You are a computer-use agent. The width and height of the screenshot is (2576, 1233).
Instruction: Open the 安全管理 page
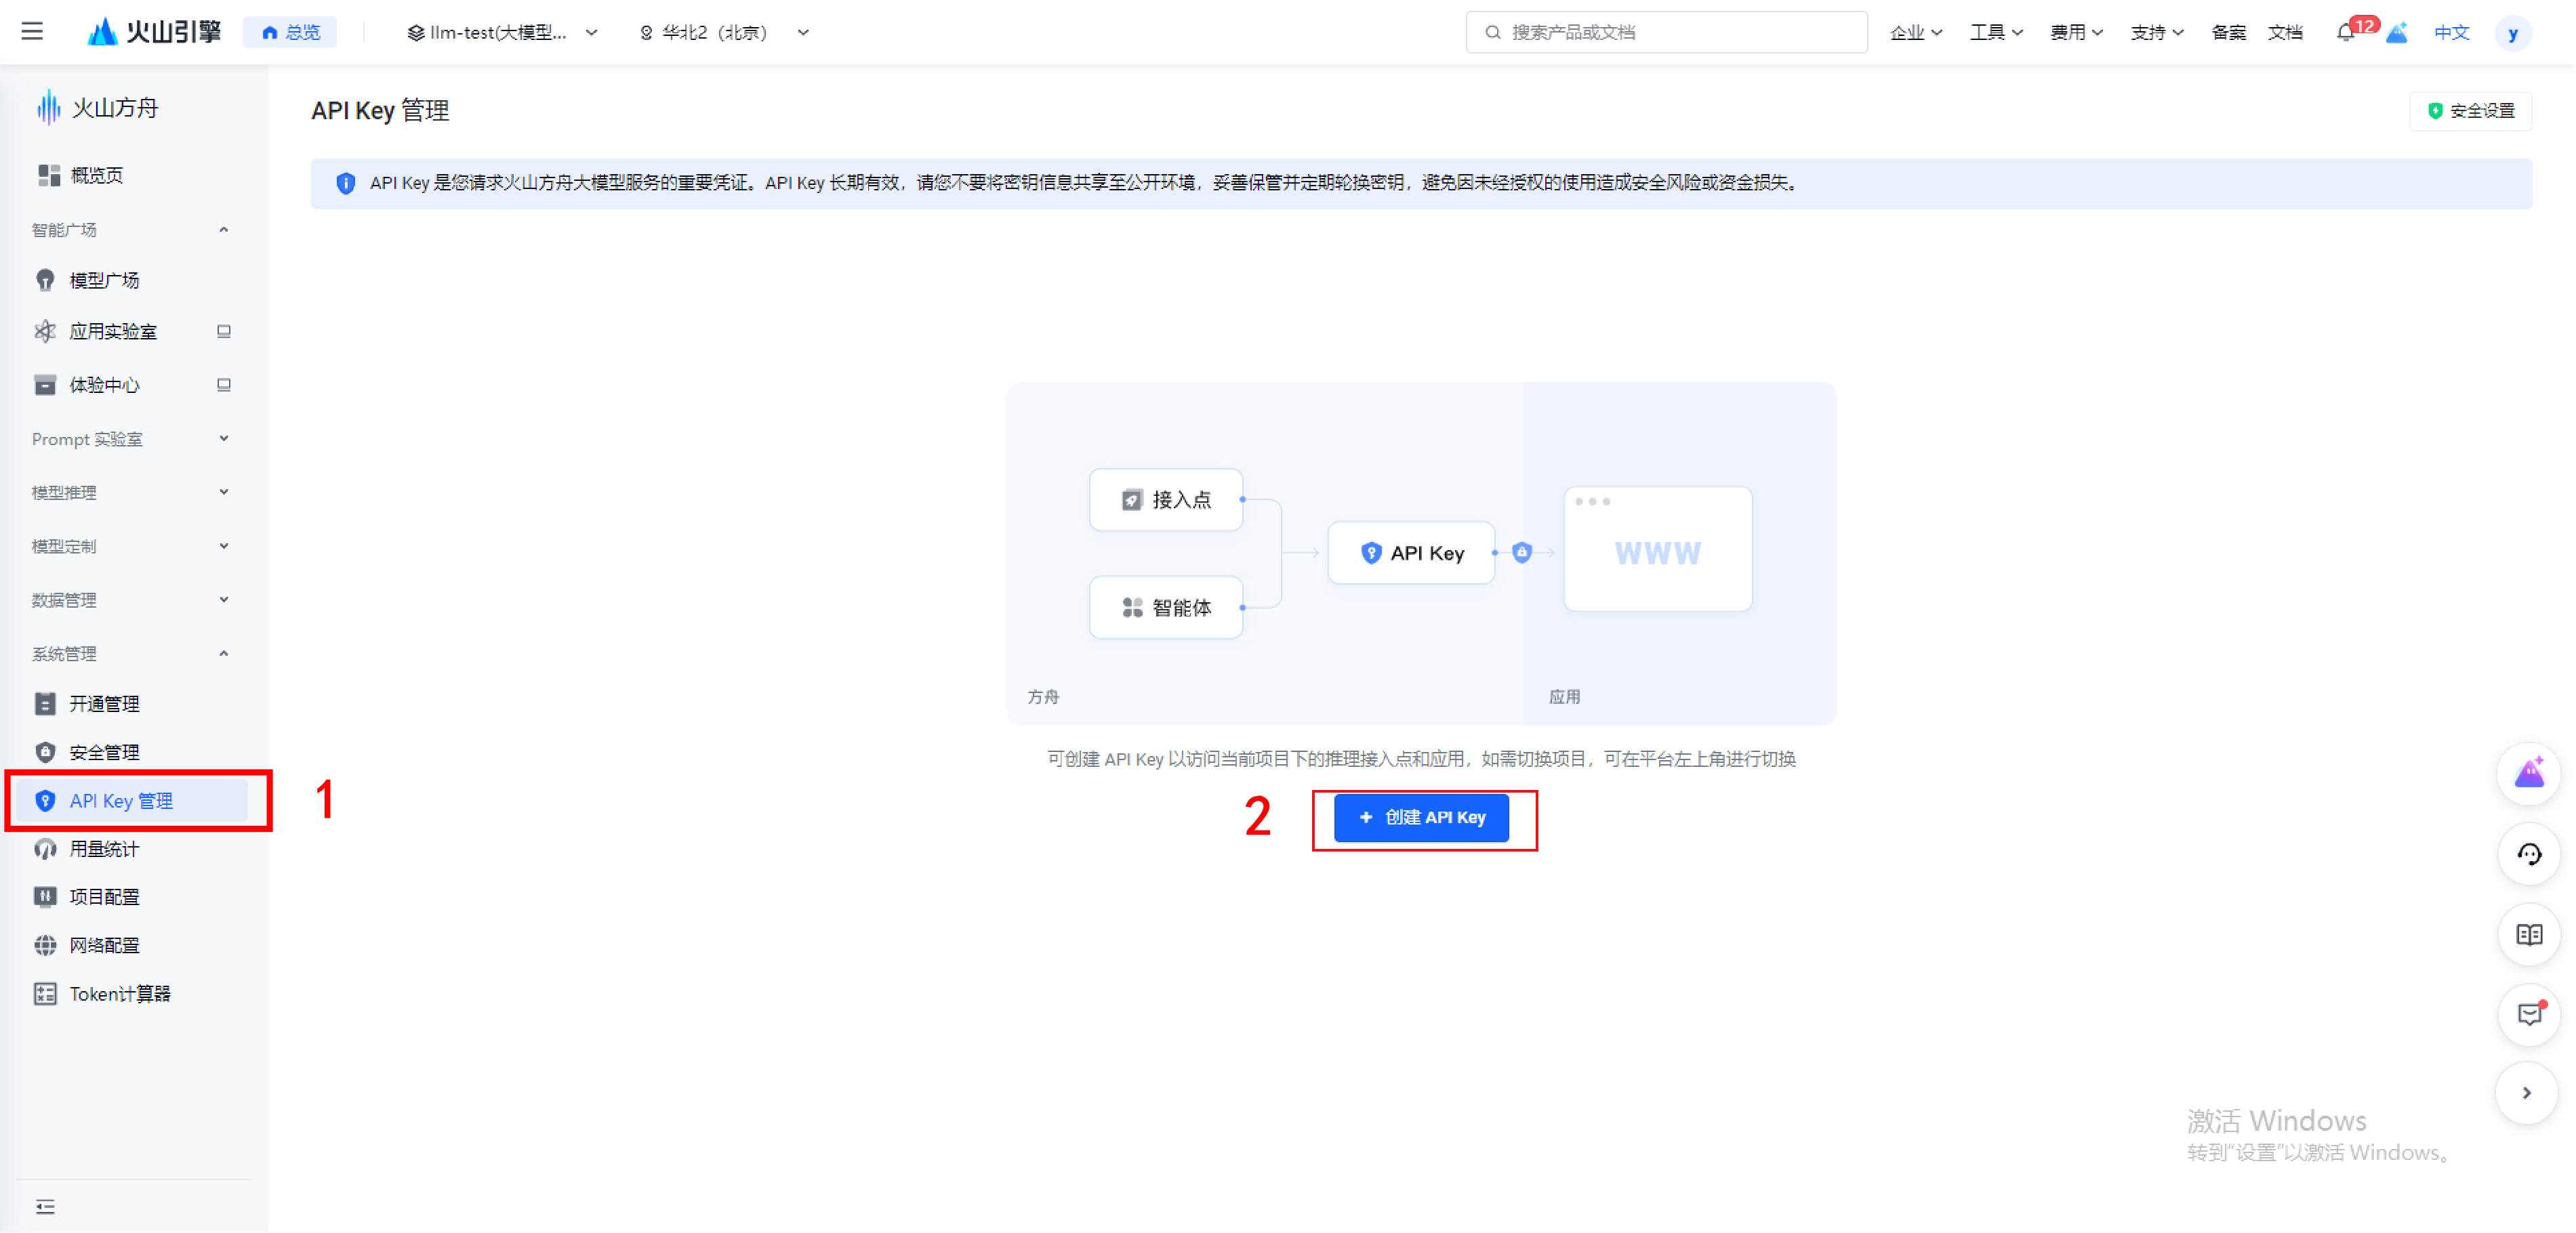[x=104, y=752]
